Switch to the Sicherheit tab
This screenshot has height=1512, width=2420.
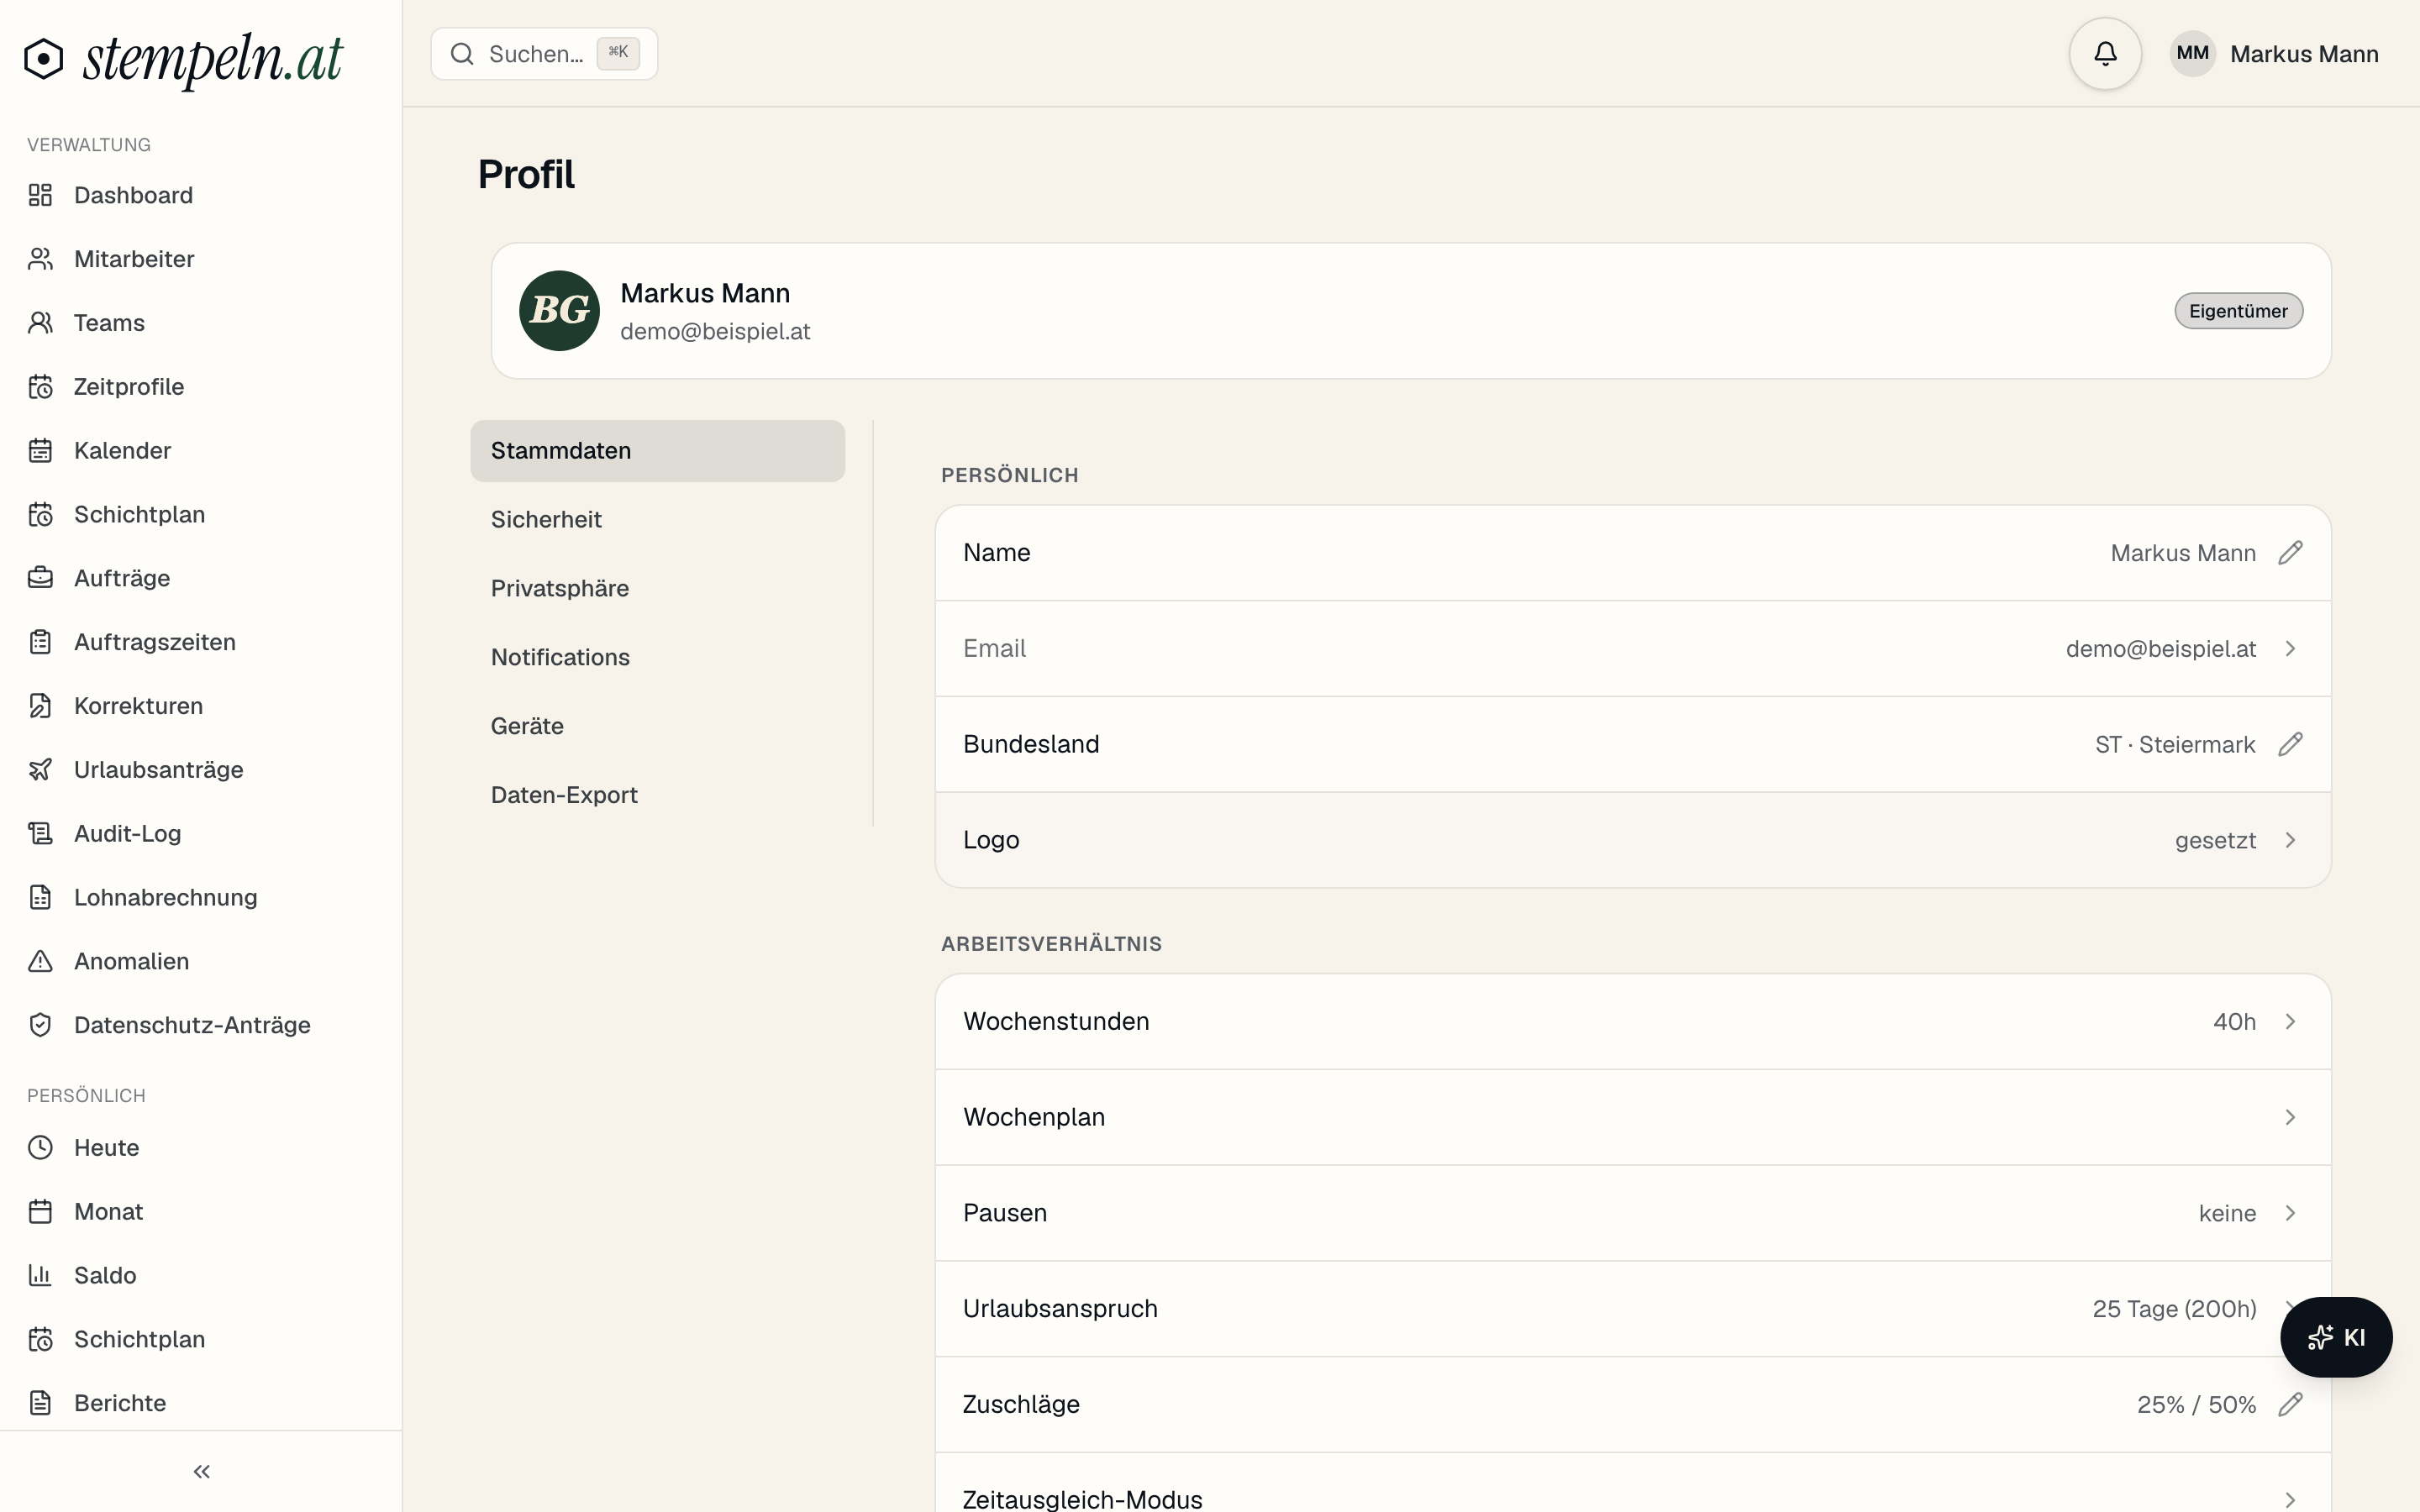coord(657,520)
